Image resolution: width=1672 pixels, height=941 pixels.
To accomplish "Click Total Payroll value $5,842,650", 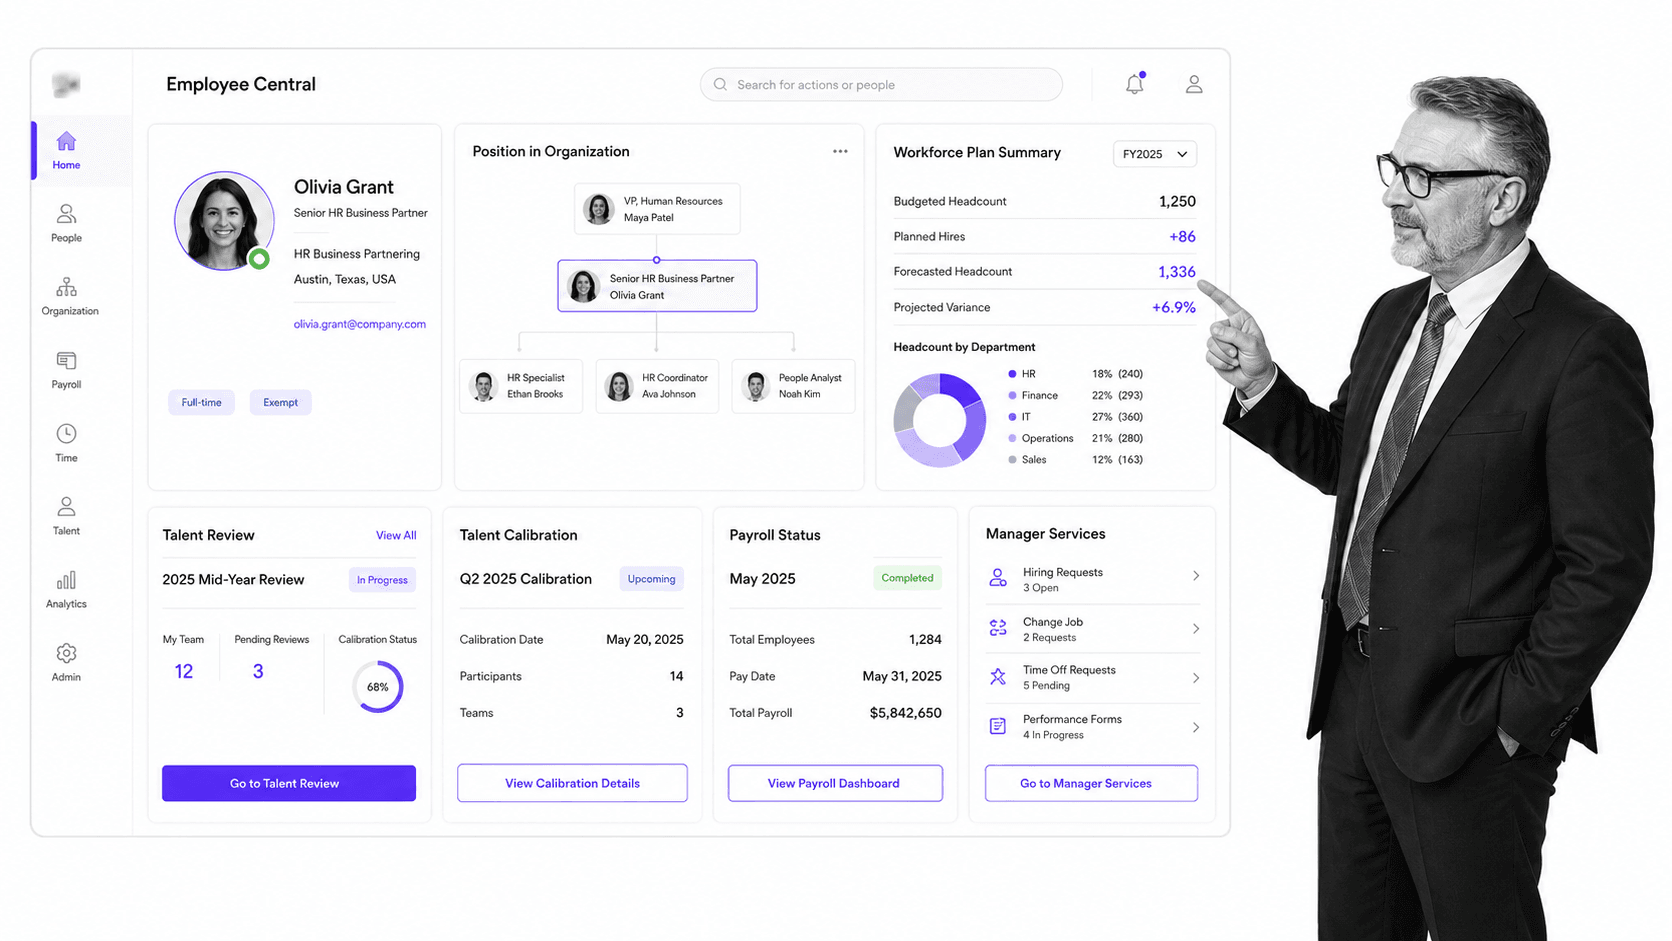I will pos(906,713).
